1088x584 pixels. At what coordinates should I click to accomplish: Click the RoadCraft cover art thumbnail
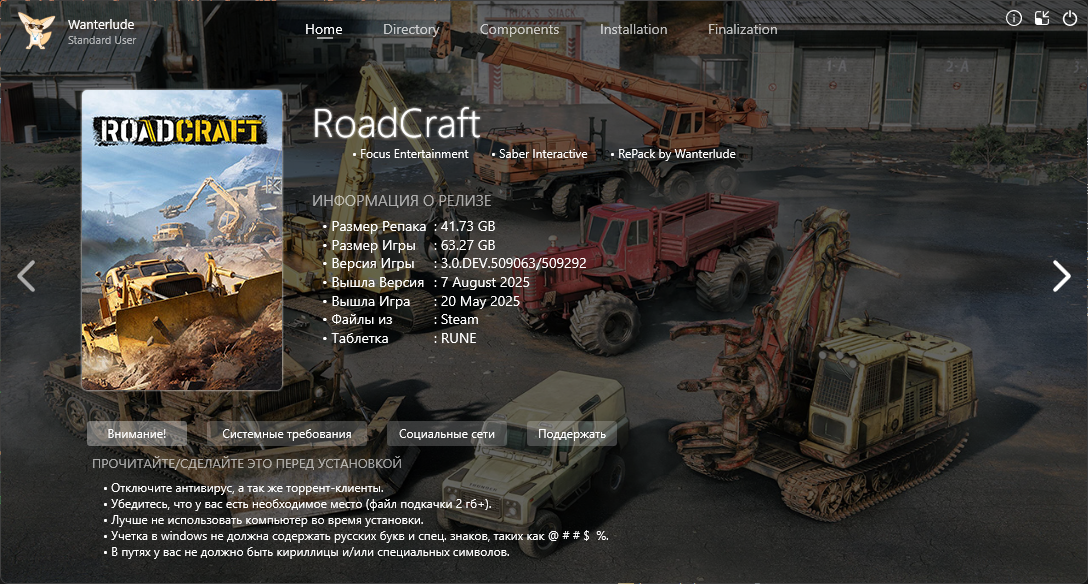pos(182,240)
